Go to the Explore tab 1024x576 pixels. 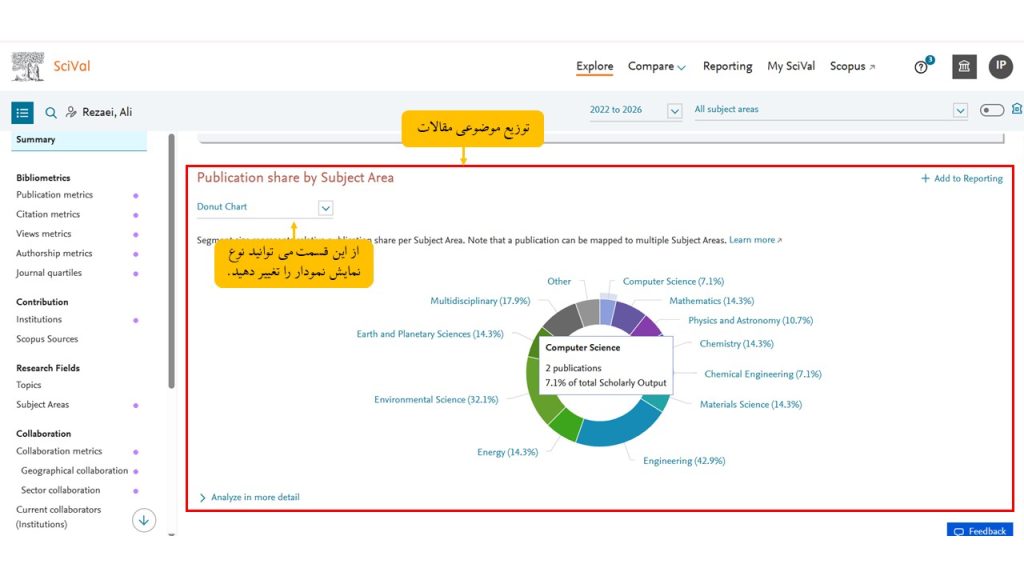(x=594, y=67)
